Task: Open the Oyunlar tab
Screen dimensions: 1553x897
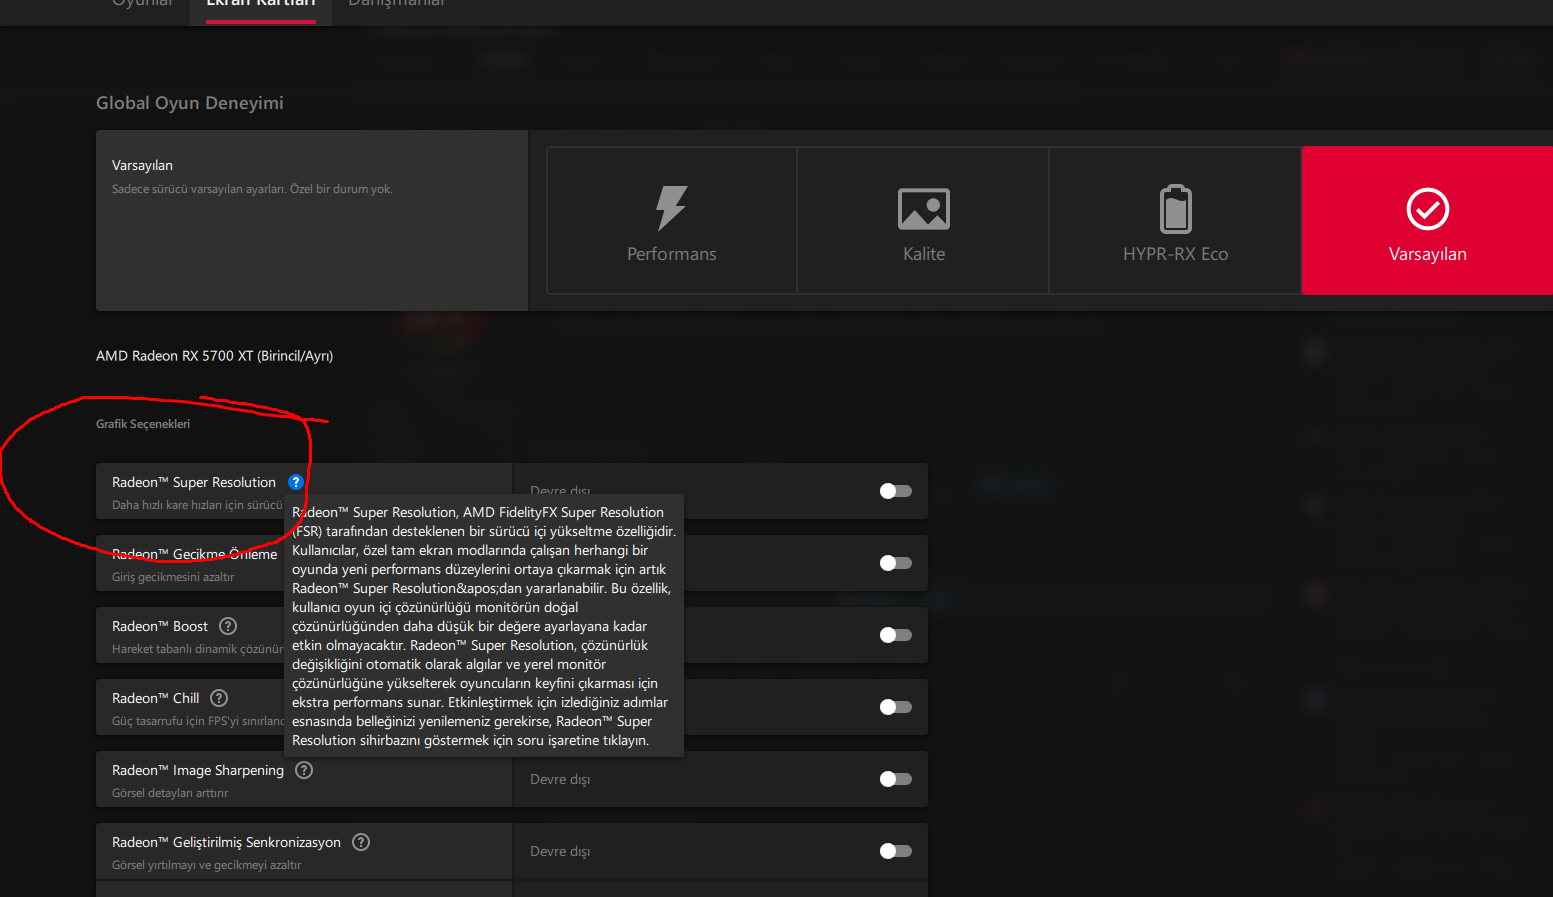Action: pyautogui.click(x=142, y=4)
